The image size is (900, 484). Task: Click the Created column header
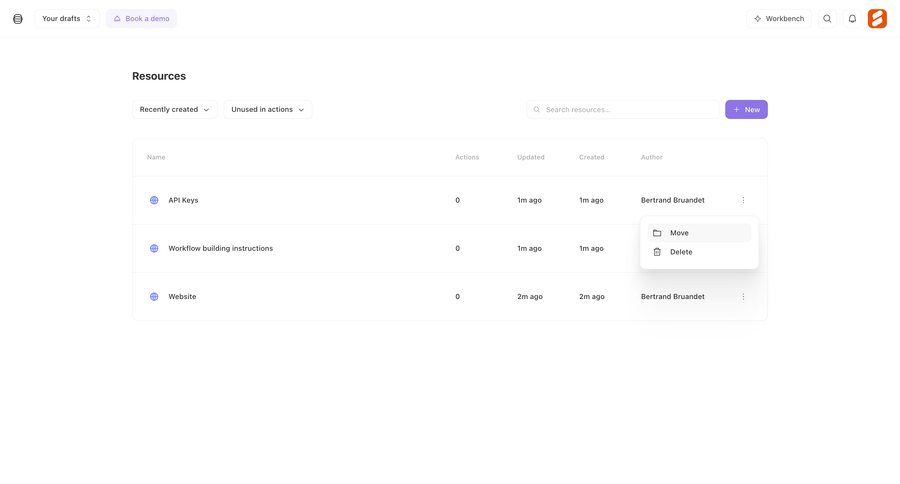[591, 157]
